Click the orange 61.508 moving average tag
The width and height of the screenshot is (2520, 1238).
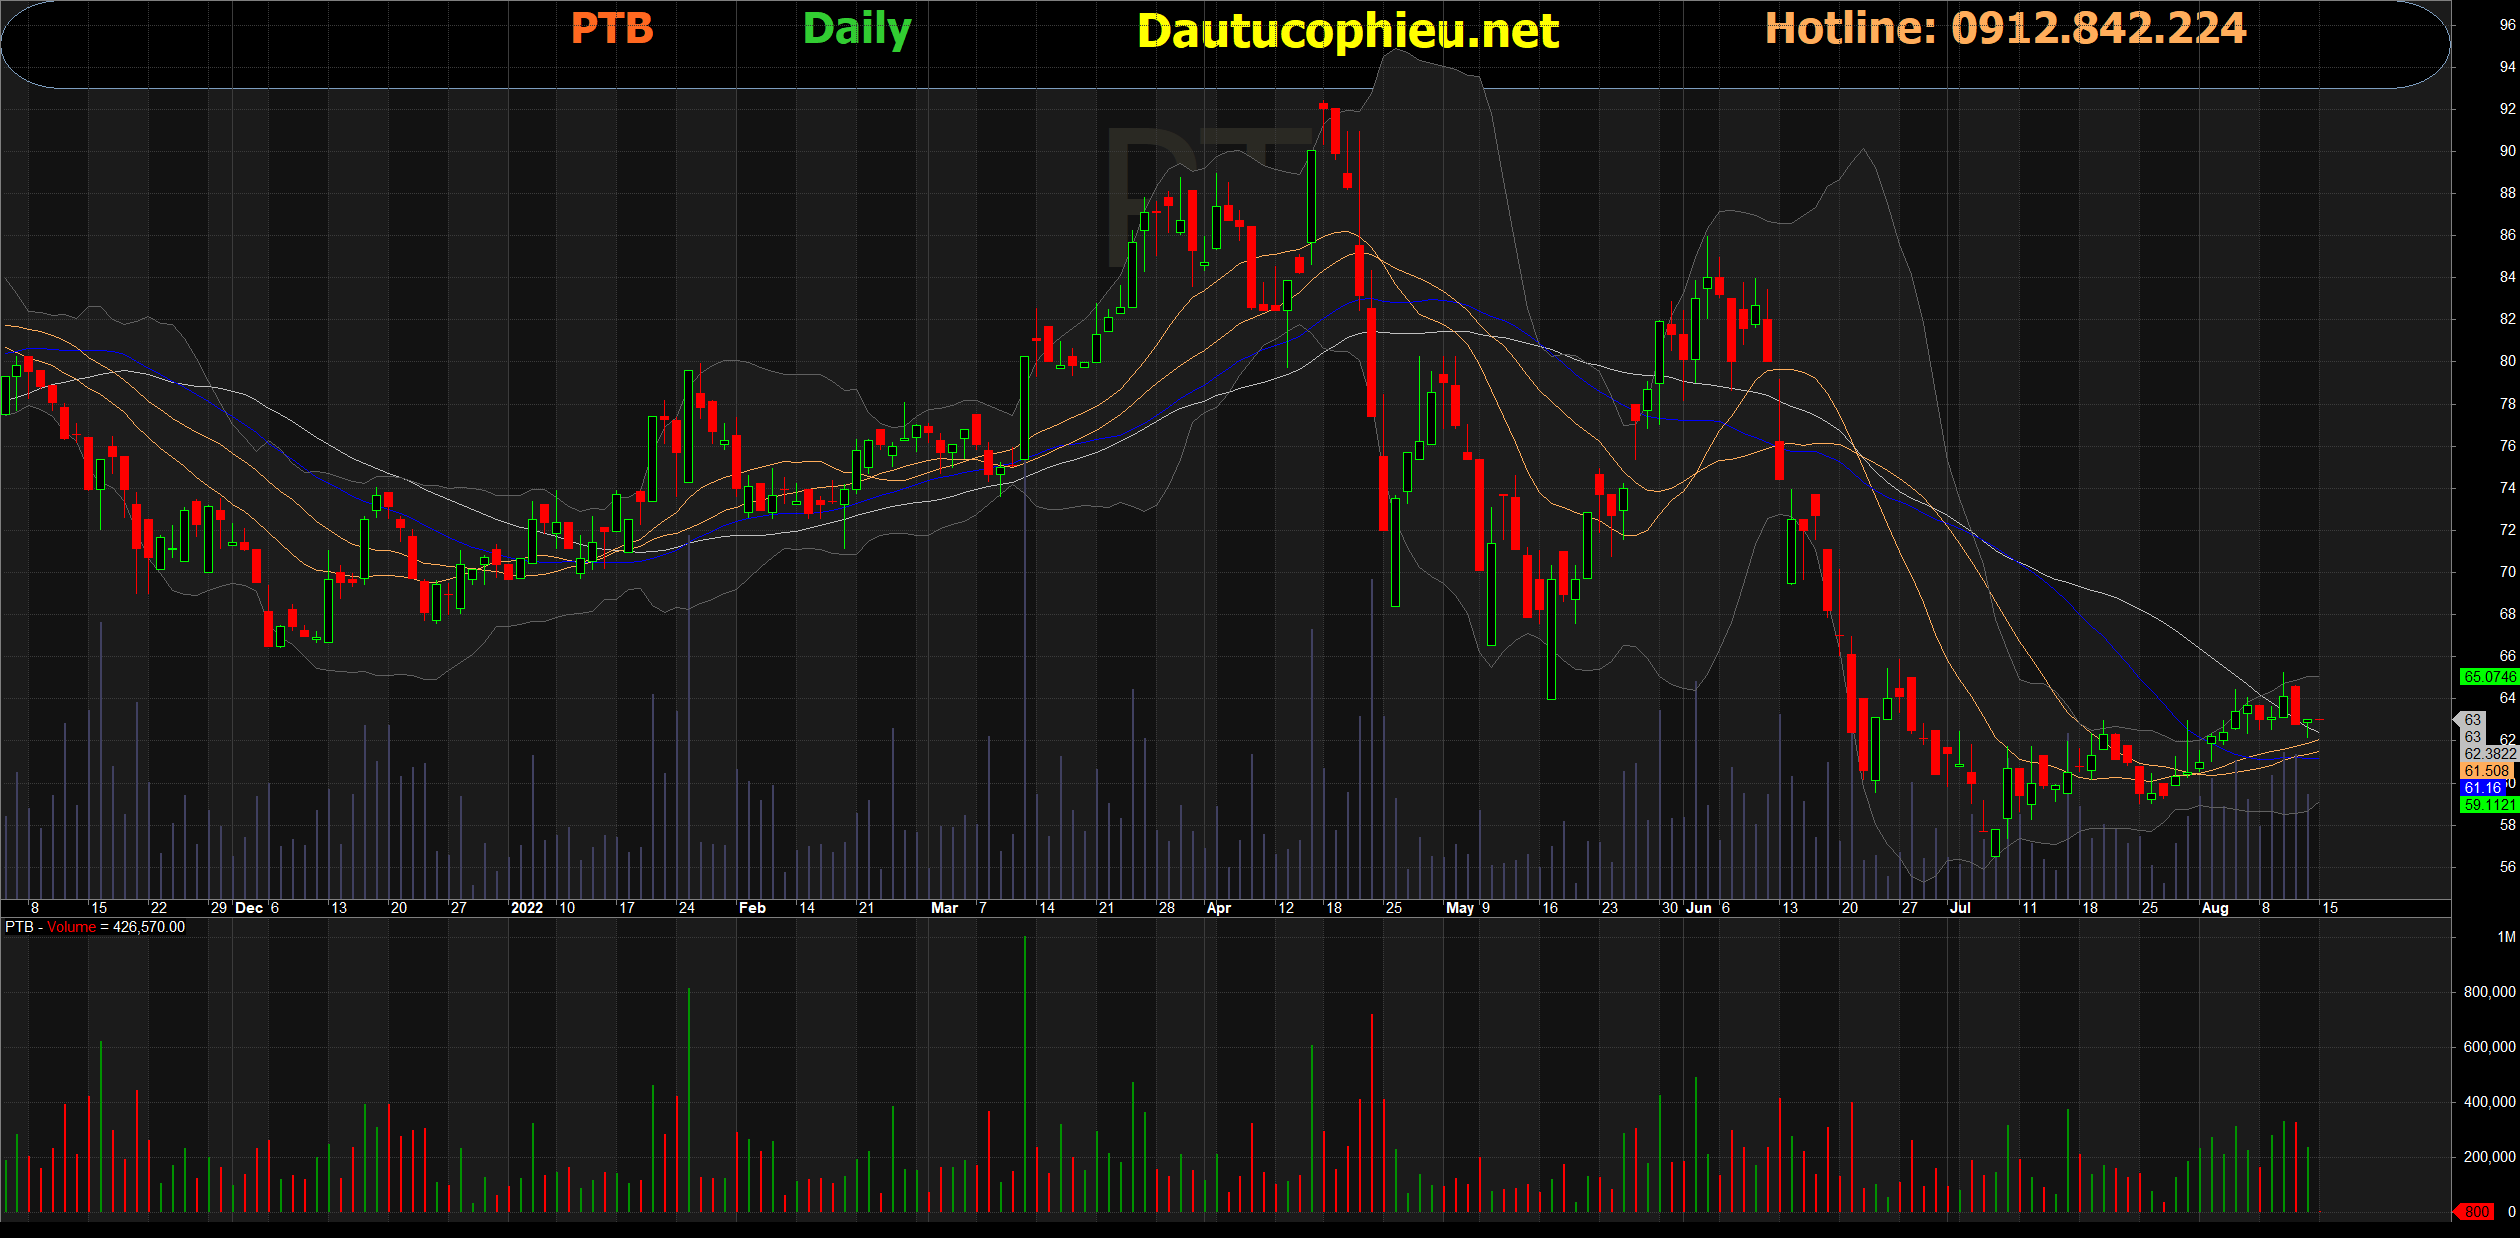(x=2487, y=771)
